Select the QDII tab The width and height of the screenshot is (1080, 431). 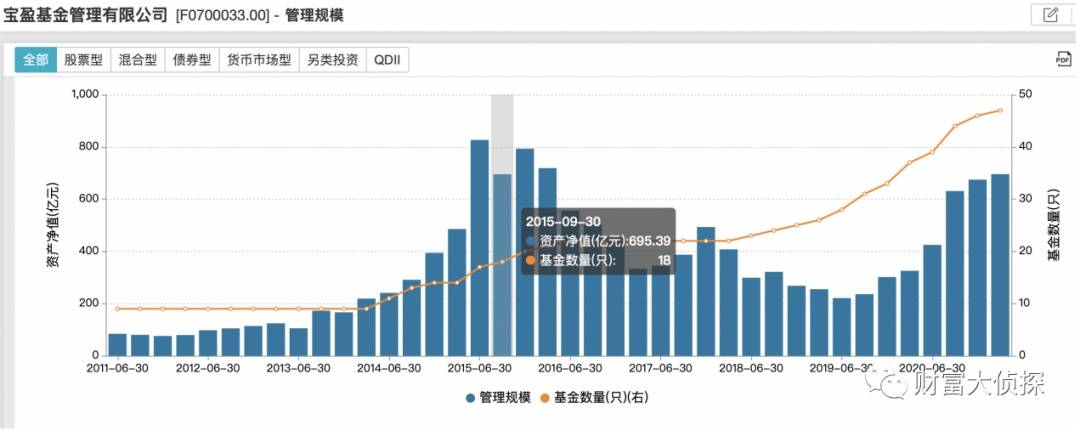pyautogui.click(x=388, y=60)
